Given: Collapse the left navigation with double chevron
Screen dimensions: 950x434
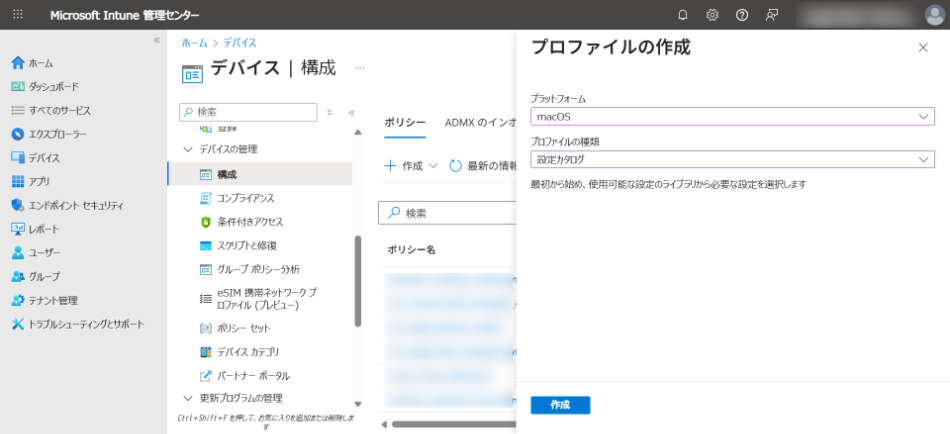Looking at the screenshot, I should click(x=156, y=40).
